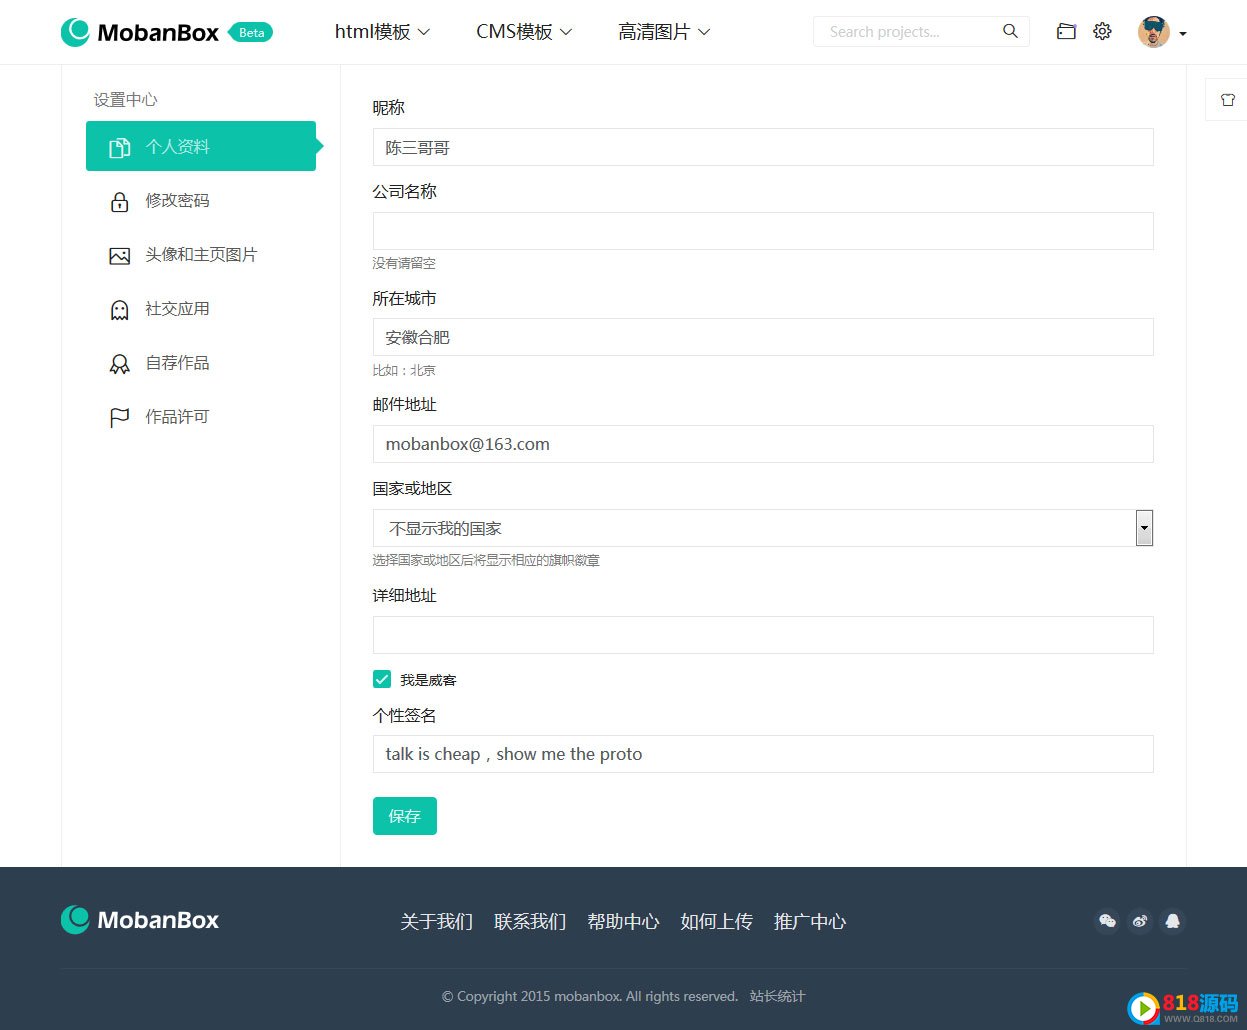Open 头像和主页图片 settings section
The height and width of the screenshot is (1030, 1247).
coord(200,255)
